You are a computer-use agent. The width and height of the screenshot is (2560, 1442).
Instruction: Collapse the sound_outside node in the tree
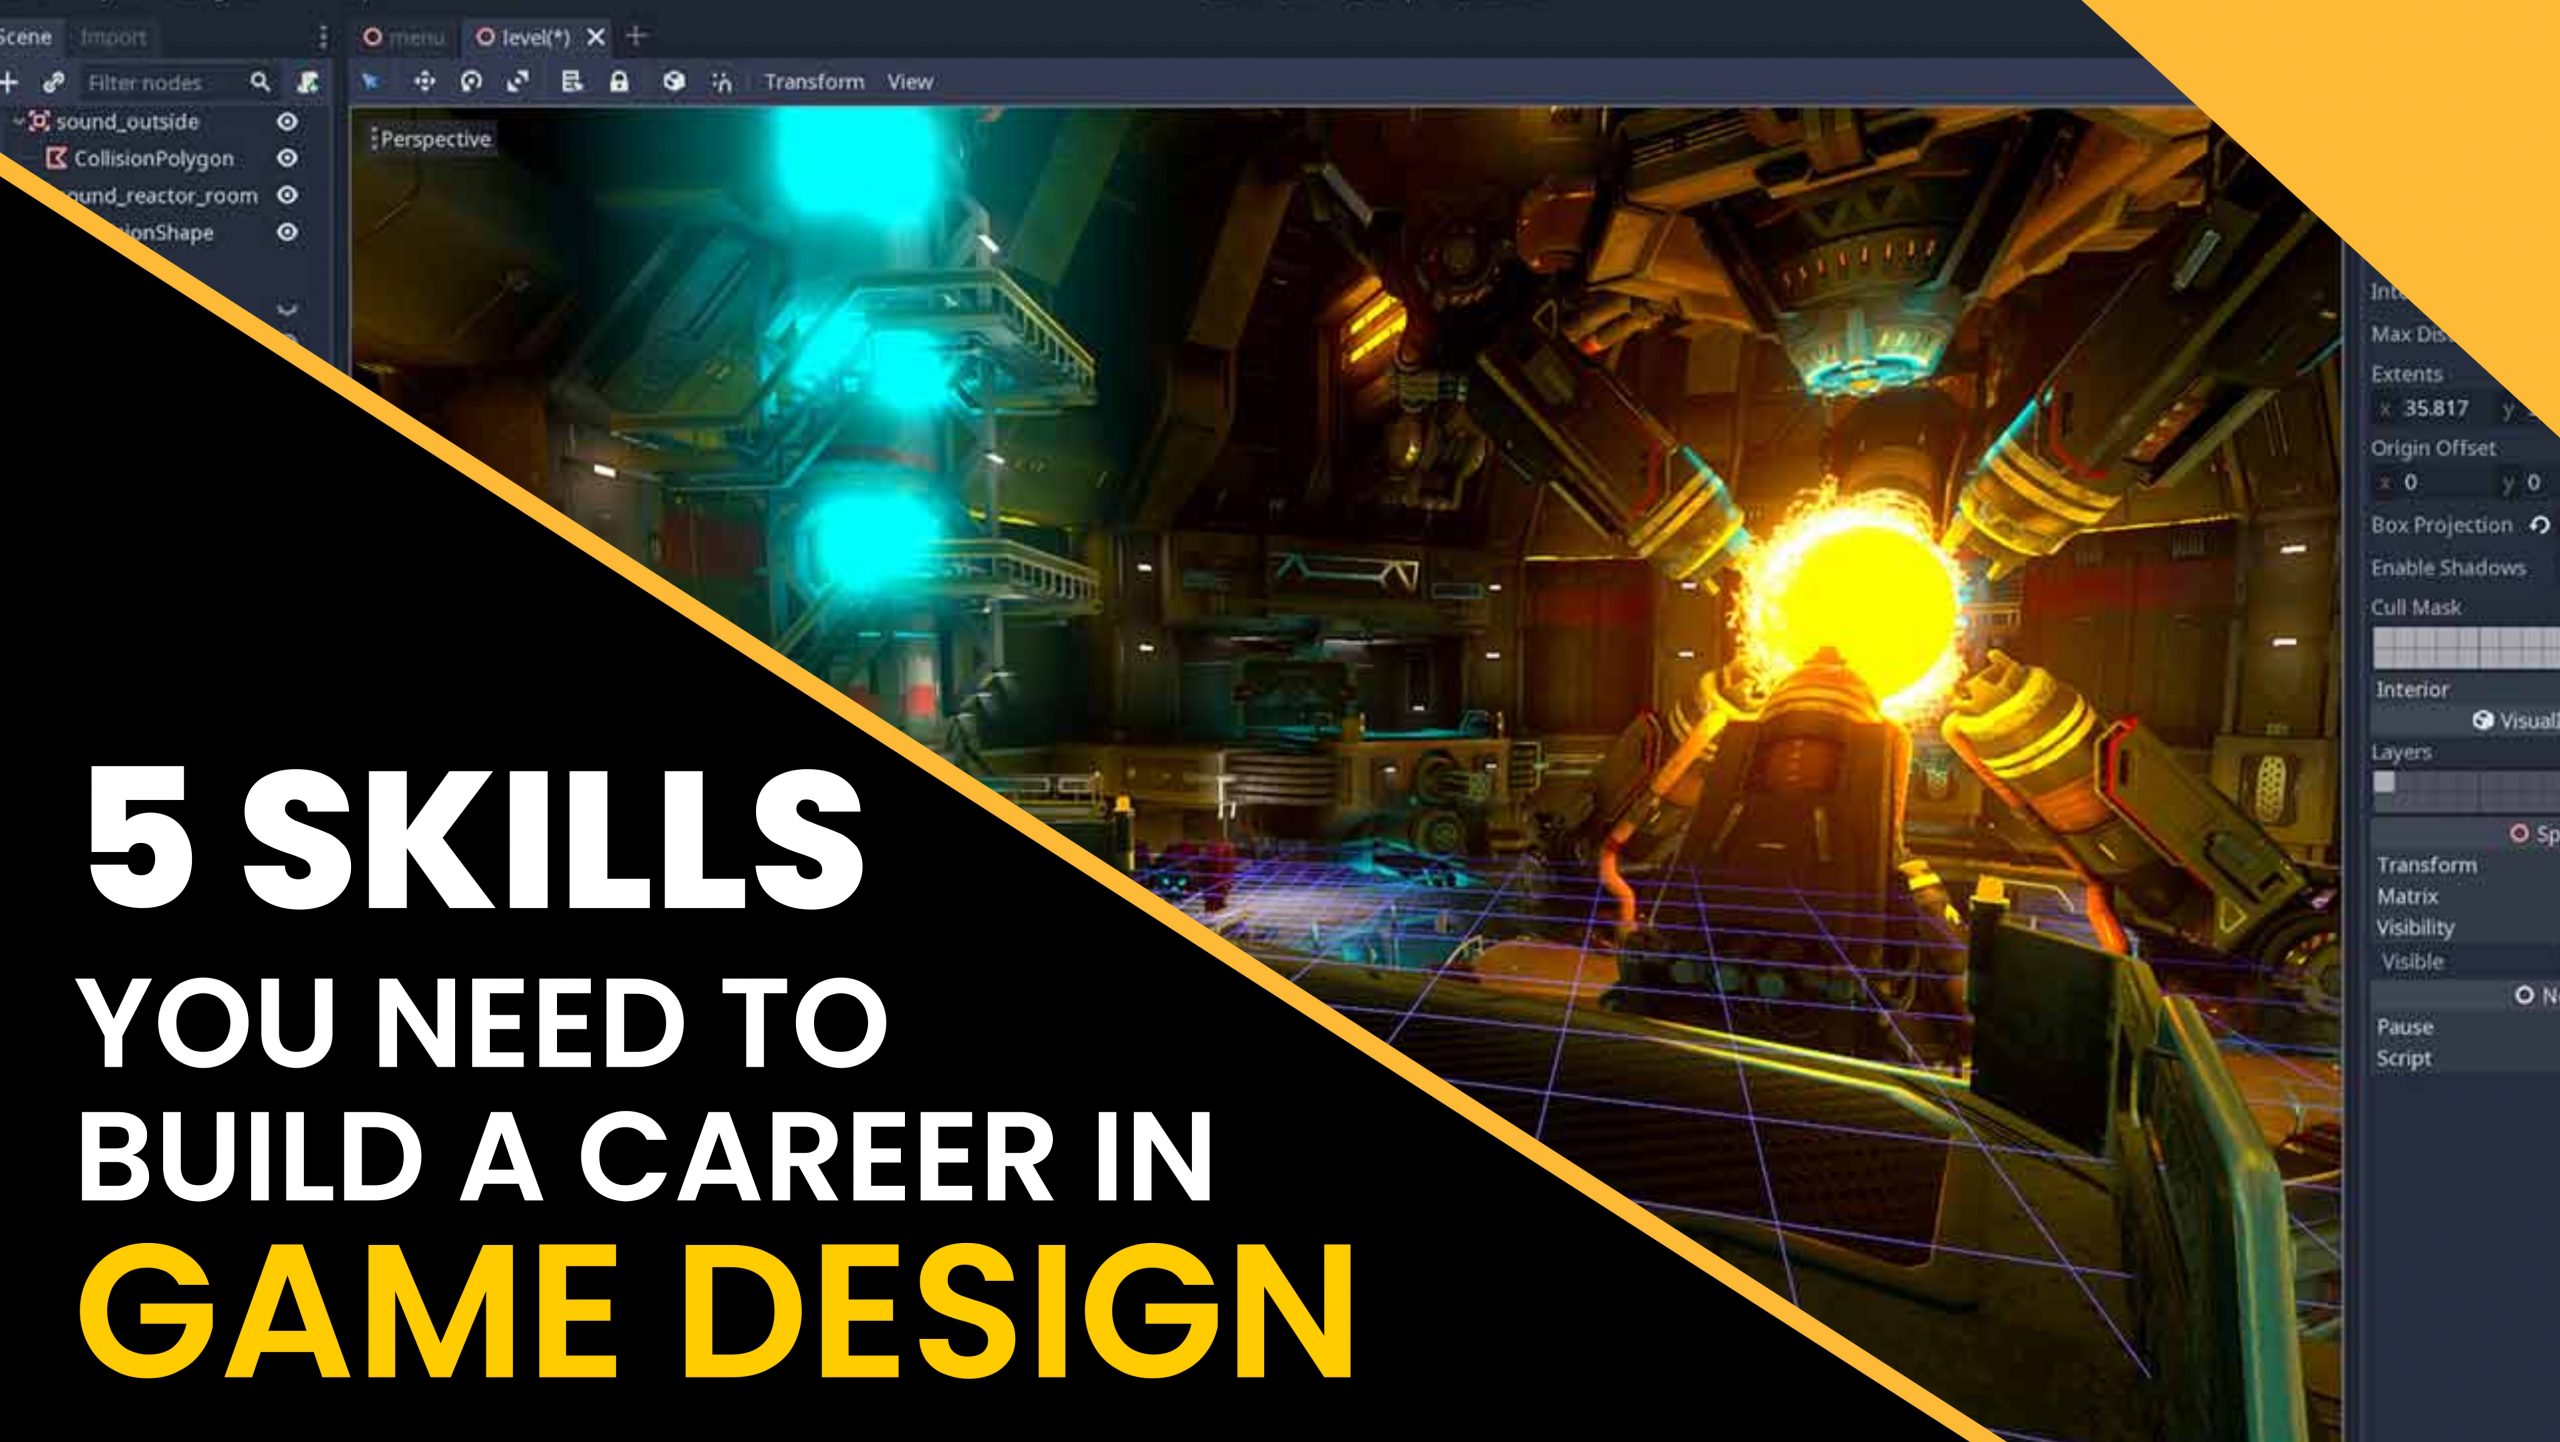click(x=18, y=121)
